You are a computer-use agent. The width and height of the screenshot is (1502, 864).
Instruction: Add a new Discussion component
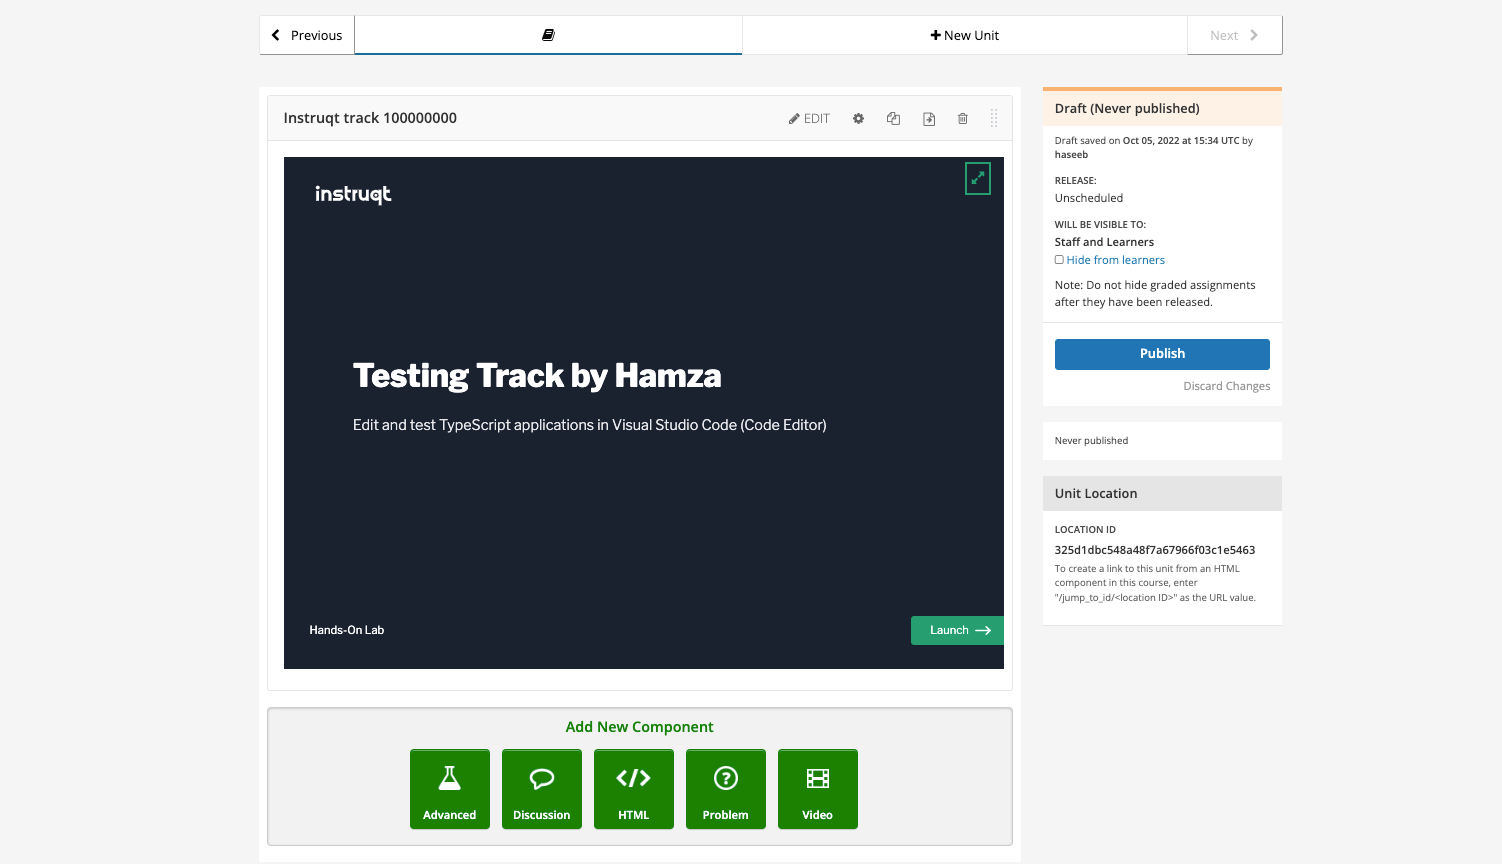[541, 789]
